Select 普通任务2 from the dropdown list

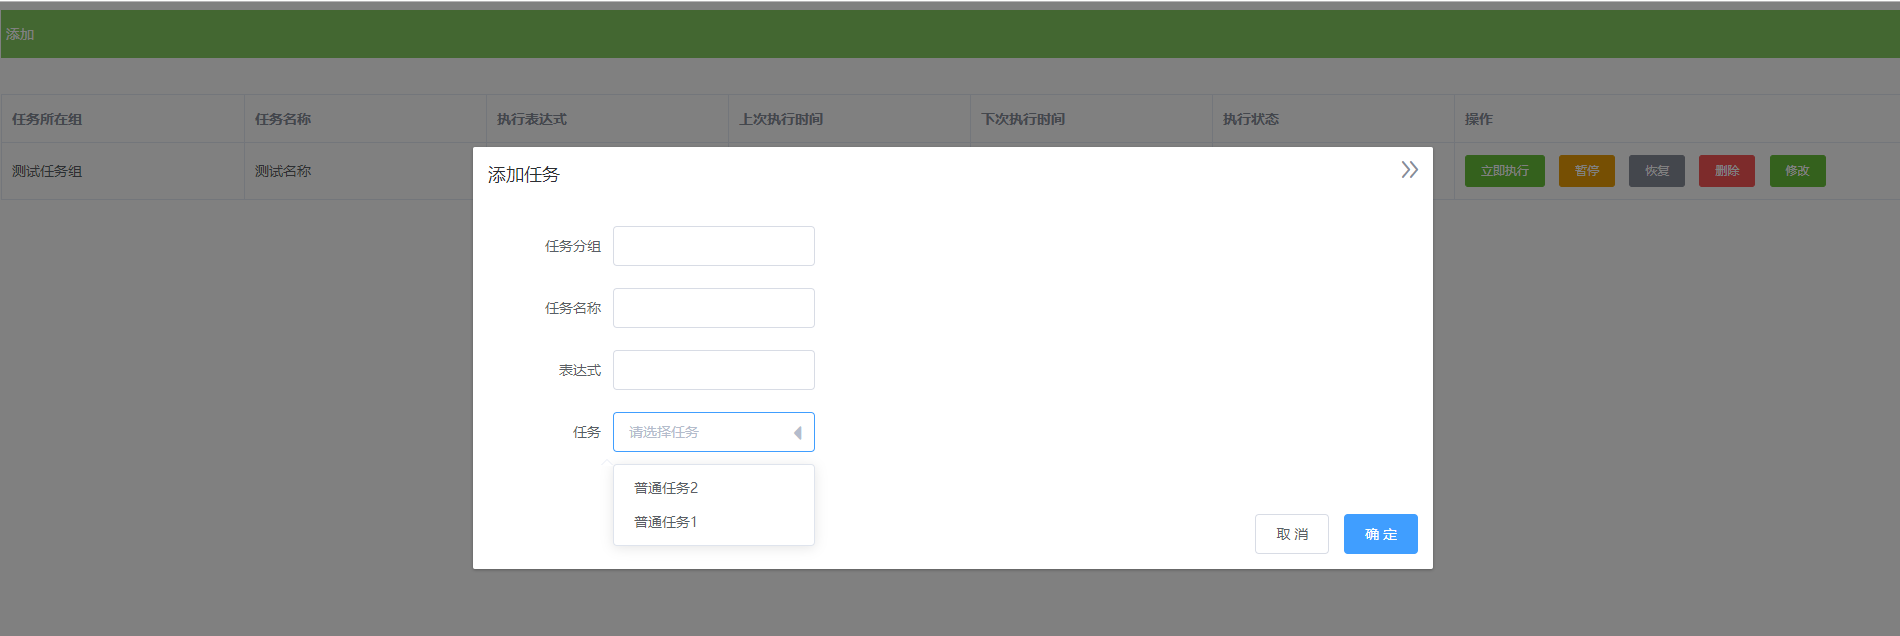(714, 488)
